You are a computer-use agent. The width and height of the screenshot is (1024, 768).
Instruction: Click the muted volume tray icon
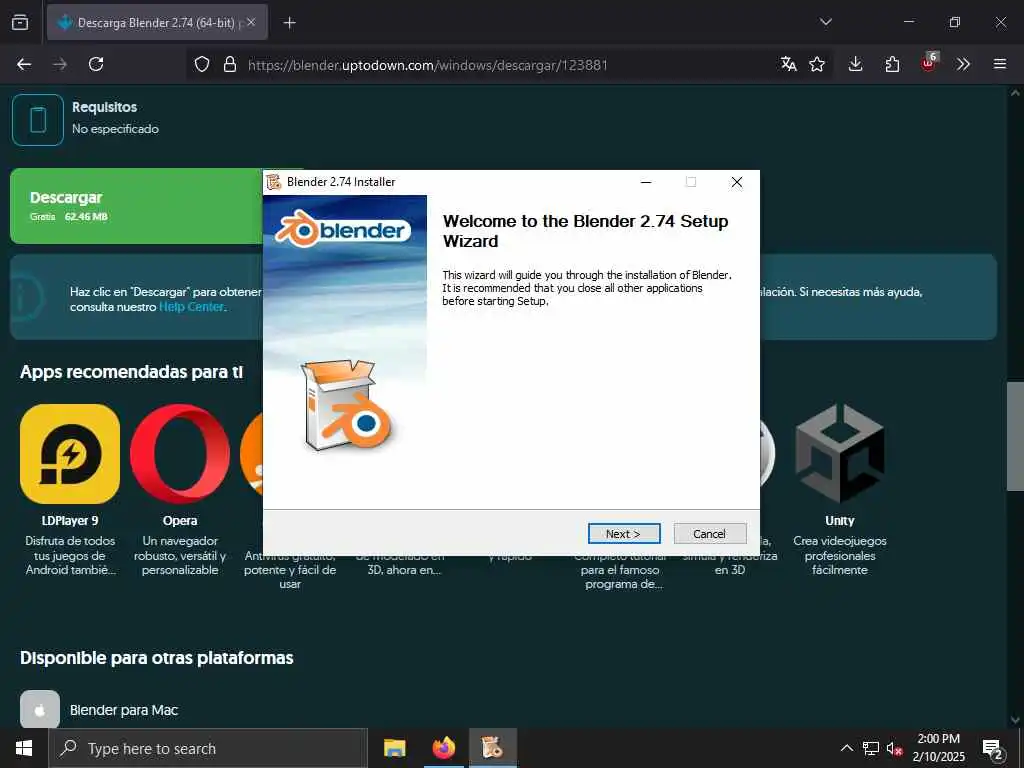pyautogui.click(x=895, y=748)
